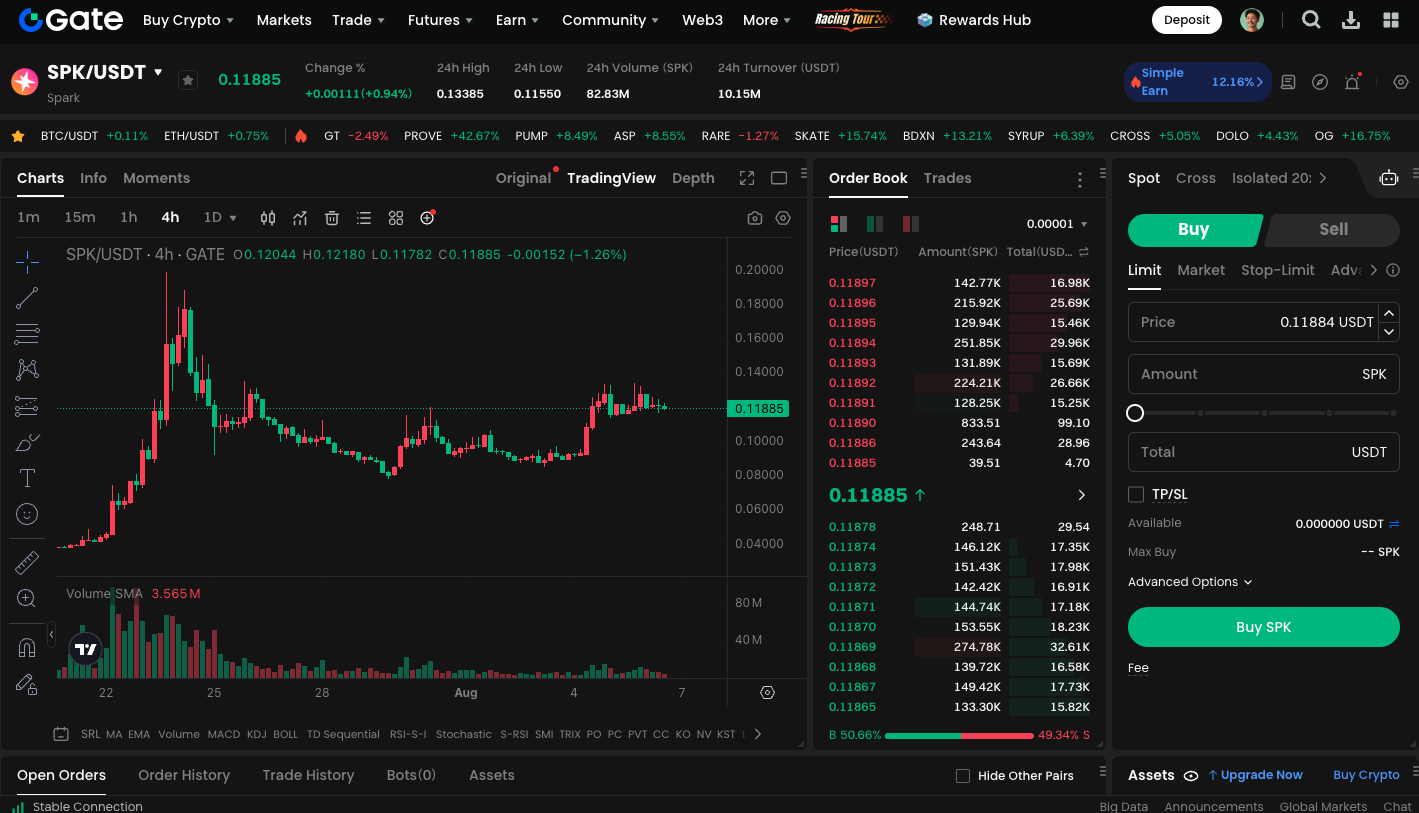Pick the brush drawing tool
Screen dimensions: 1419x813
coord(27,442)
